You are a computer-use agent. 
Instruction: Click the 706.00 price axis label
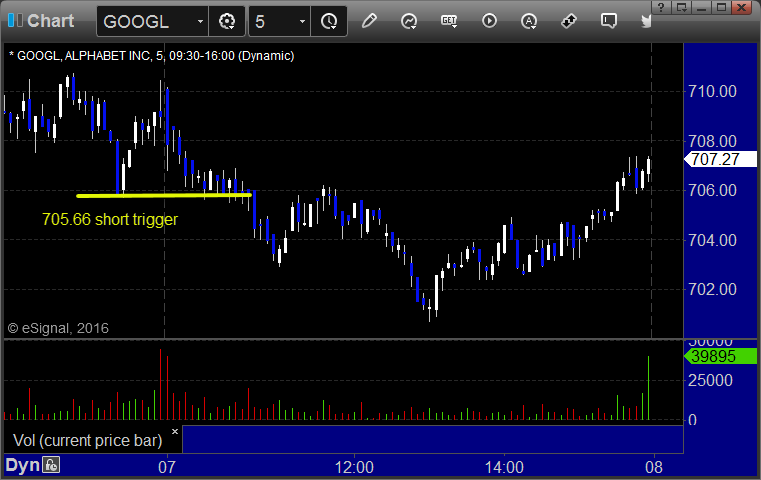712,190
